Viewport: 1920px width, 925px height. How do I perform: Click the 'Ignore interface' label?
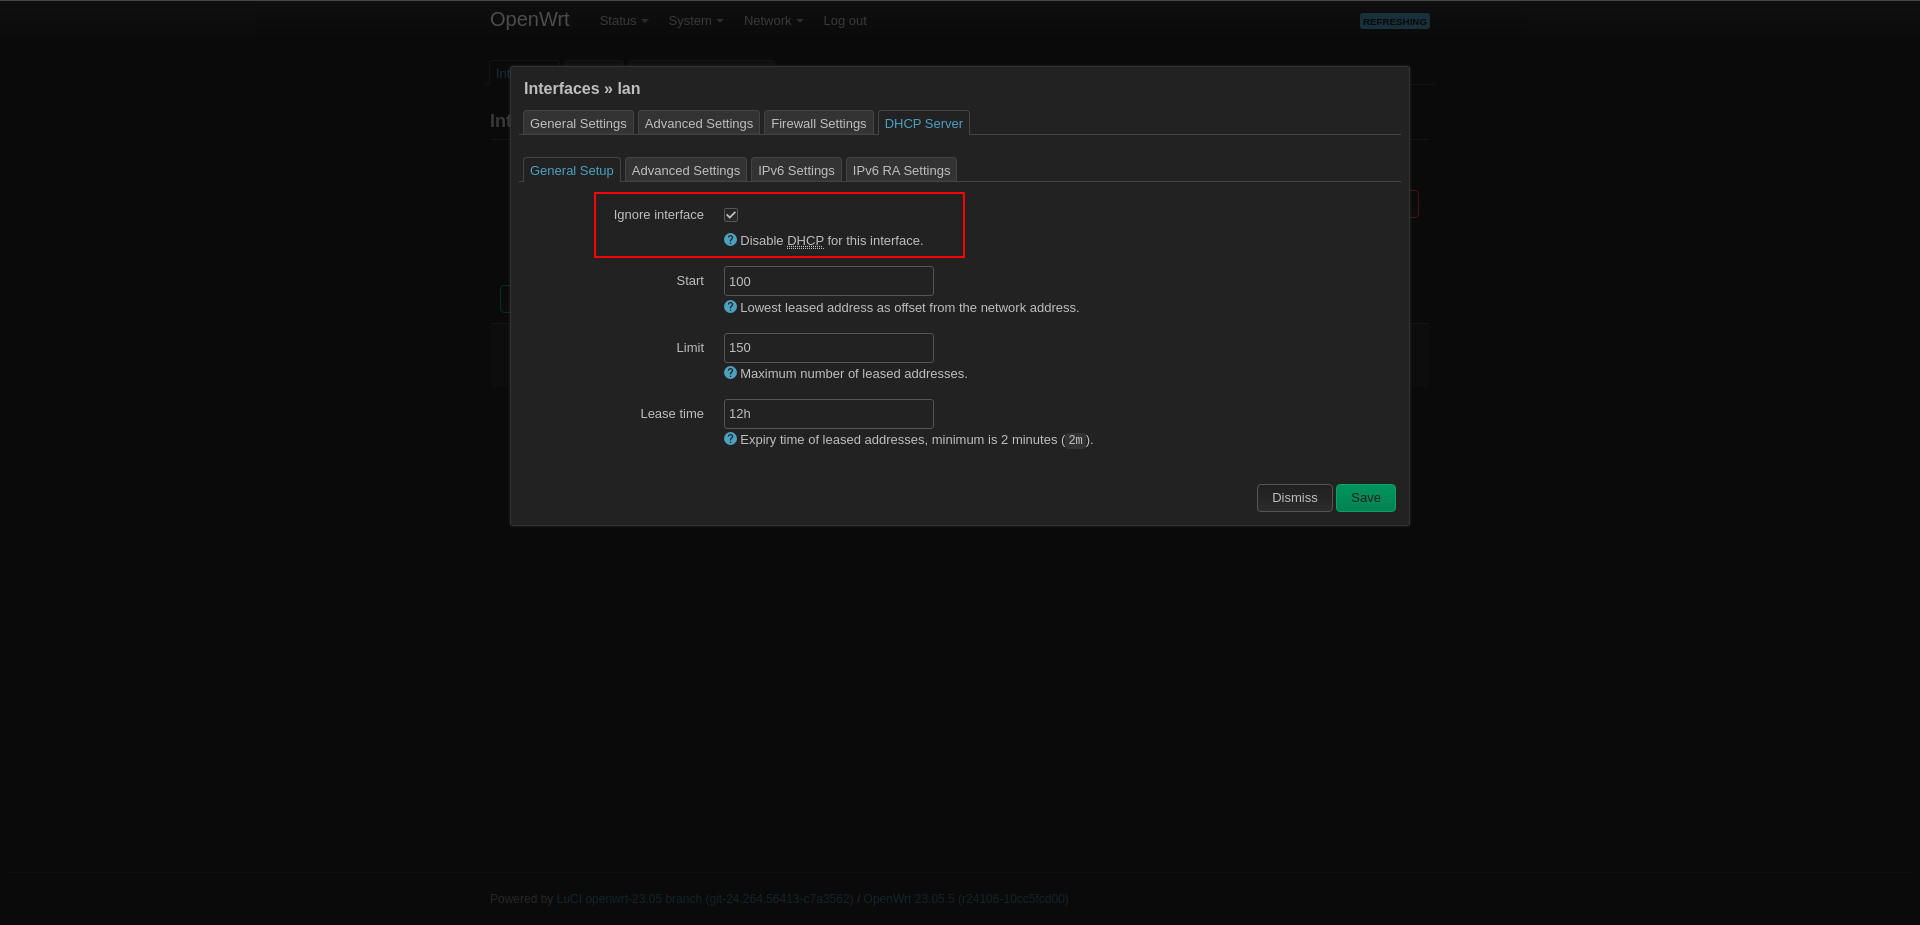coord(659,215)
